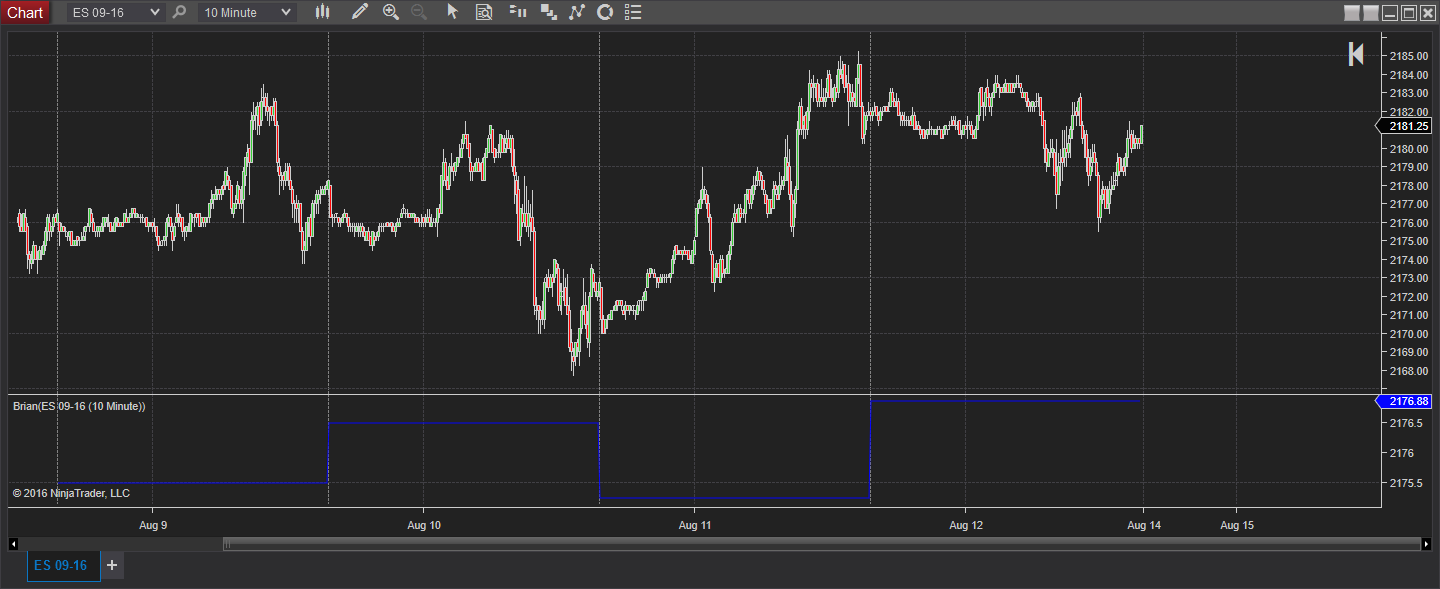The height and width of the screenshot is (589, 1440).
Task: Toggle the data box icon
Action: [x=484, y=12]
